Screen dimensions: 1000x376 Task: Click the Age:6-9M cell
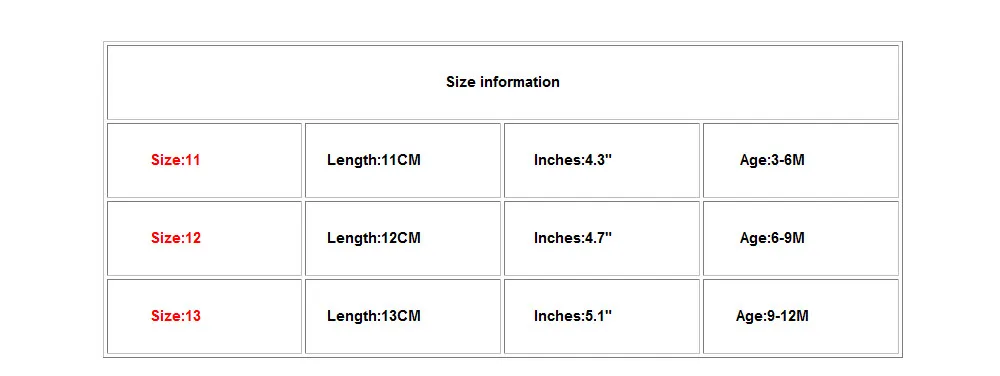click(800, 238)
